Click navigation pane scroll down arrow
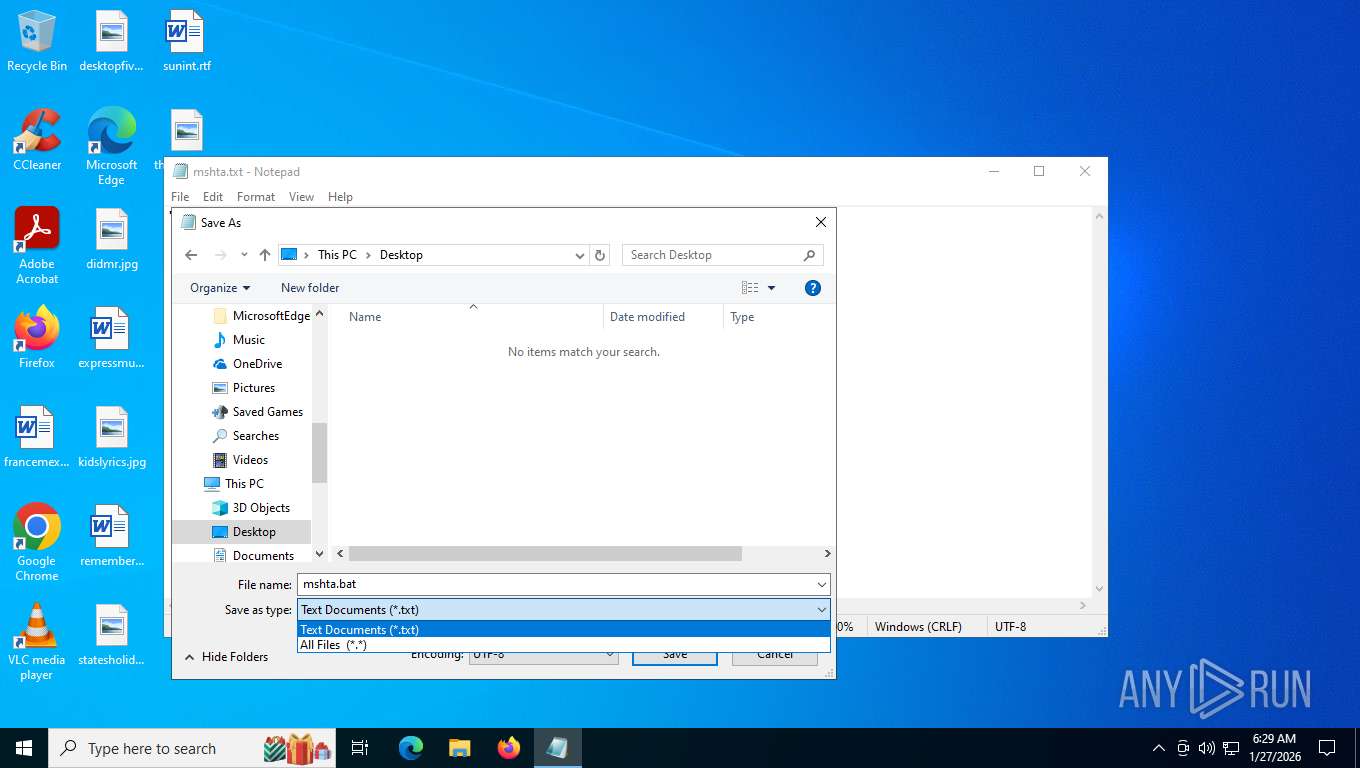 [320, 553]
